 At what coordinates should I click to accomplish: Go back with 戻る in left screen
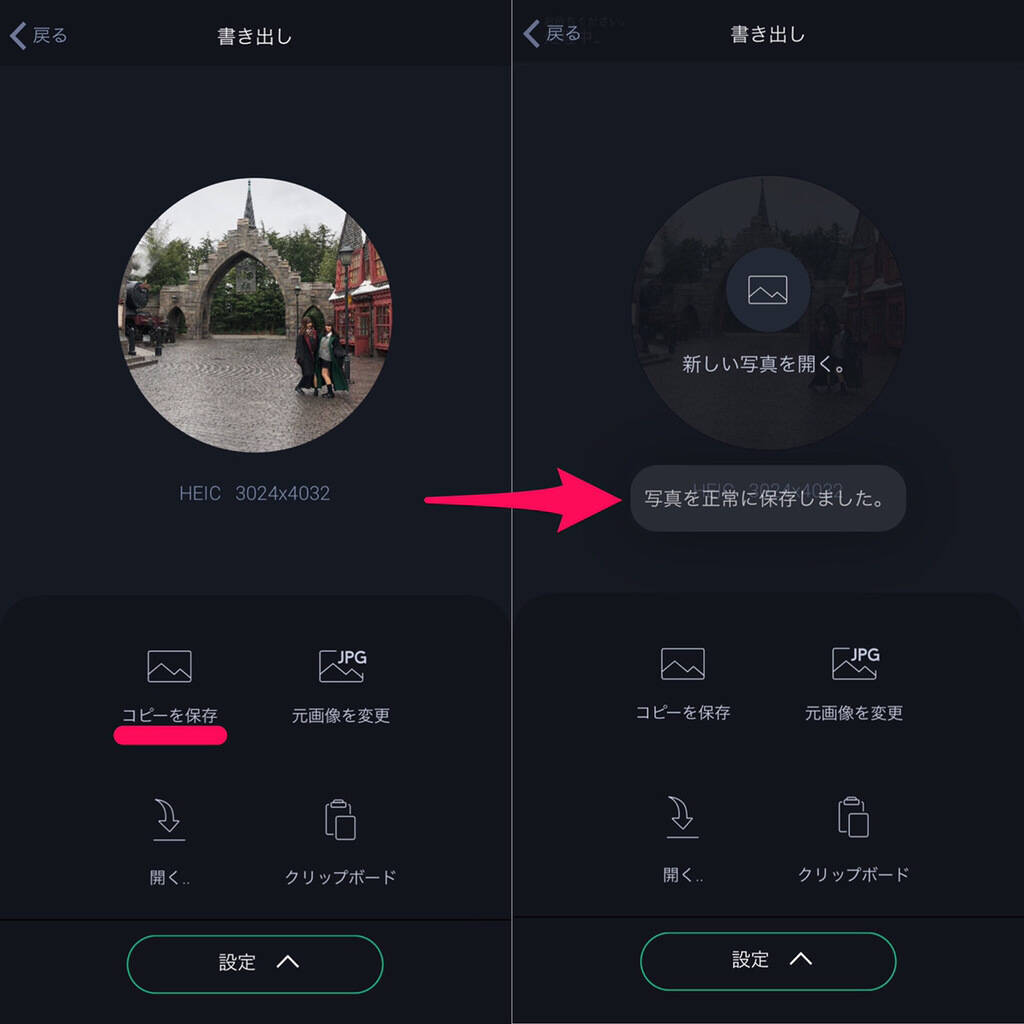coord(39,35)
